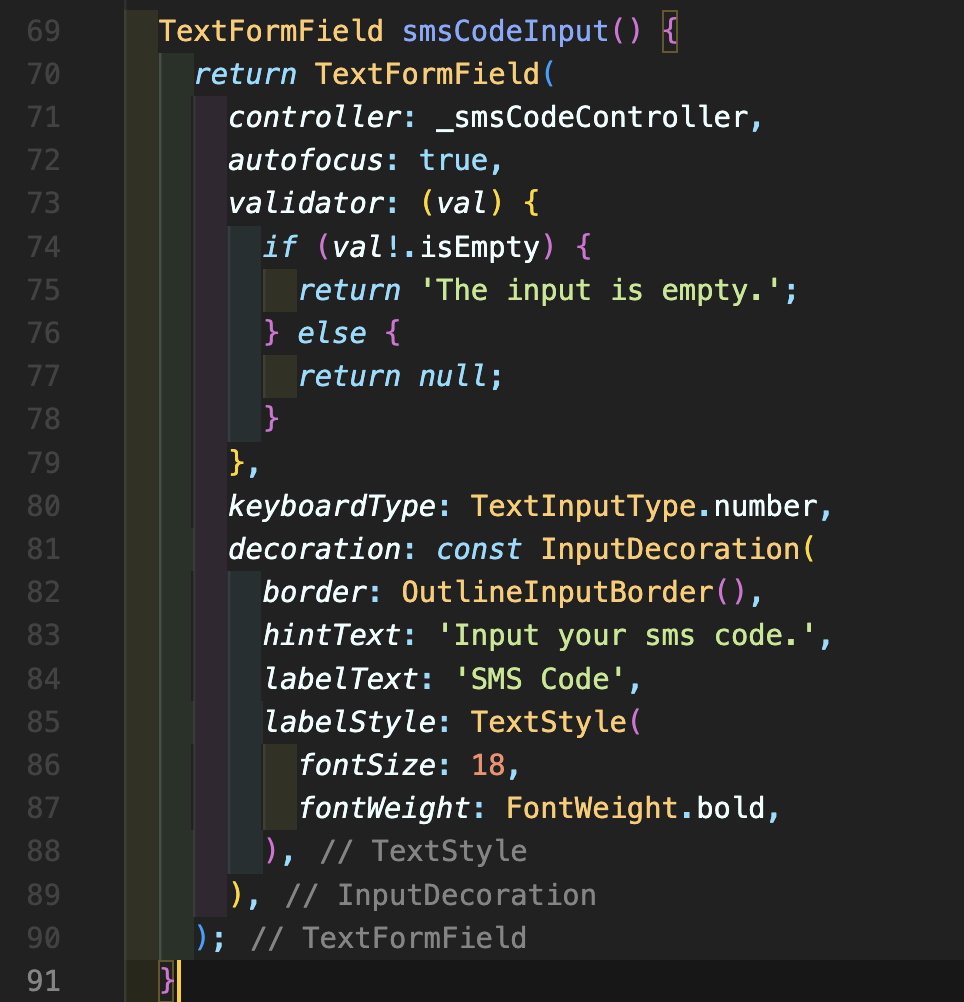Click line number 69 in gutter
The width and height of the screenshot is (964, 1002).
click(43, 31)
